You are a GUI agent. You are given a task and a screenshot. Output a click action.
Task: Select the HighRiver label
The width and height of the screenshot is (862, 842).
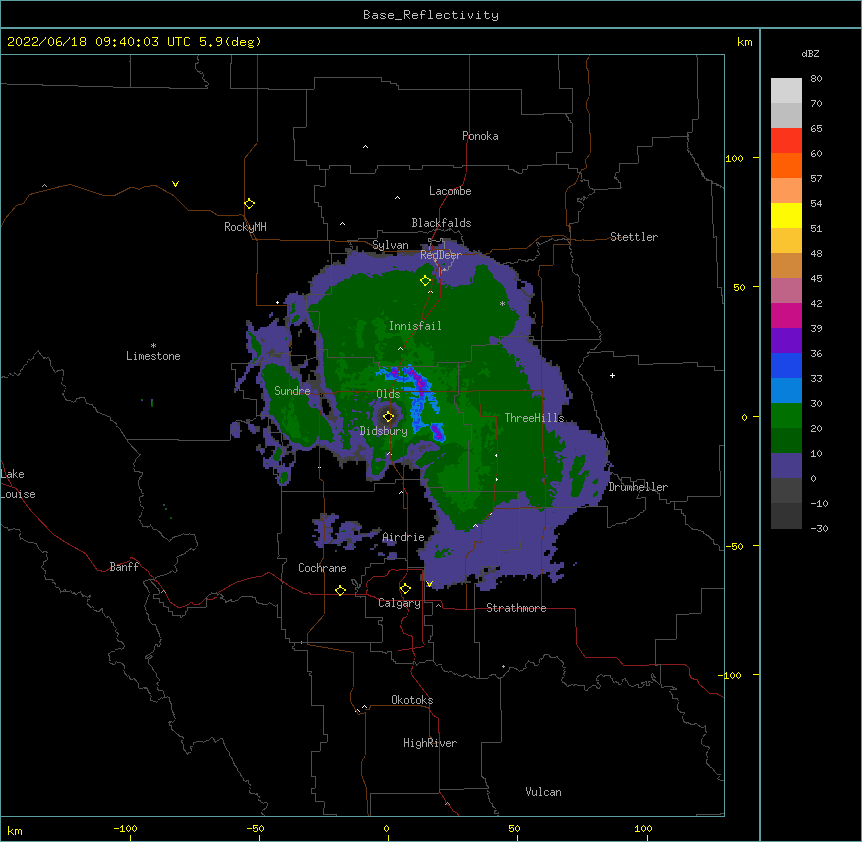(x=430, y=743)
